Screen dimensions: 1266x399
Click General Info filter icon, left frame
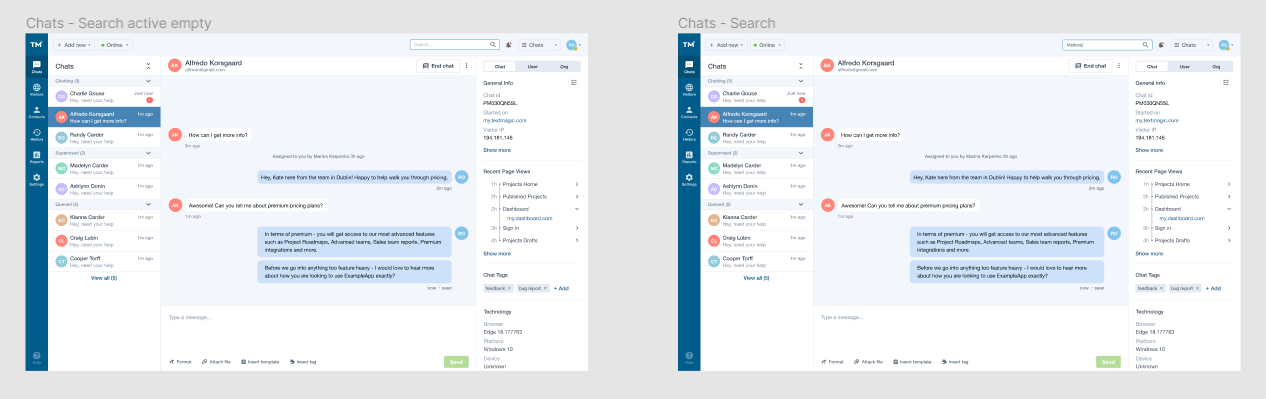573,83
